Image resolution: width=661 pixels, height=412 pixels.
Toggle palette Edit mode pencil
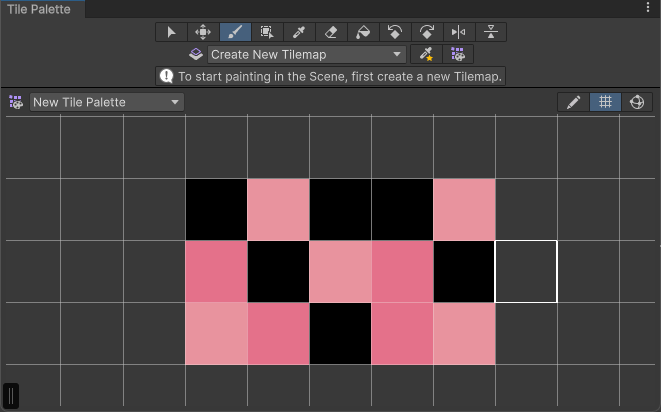coord(573,102)
